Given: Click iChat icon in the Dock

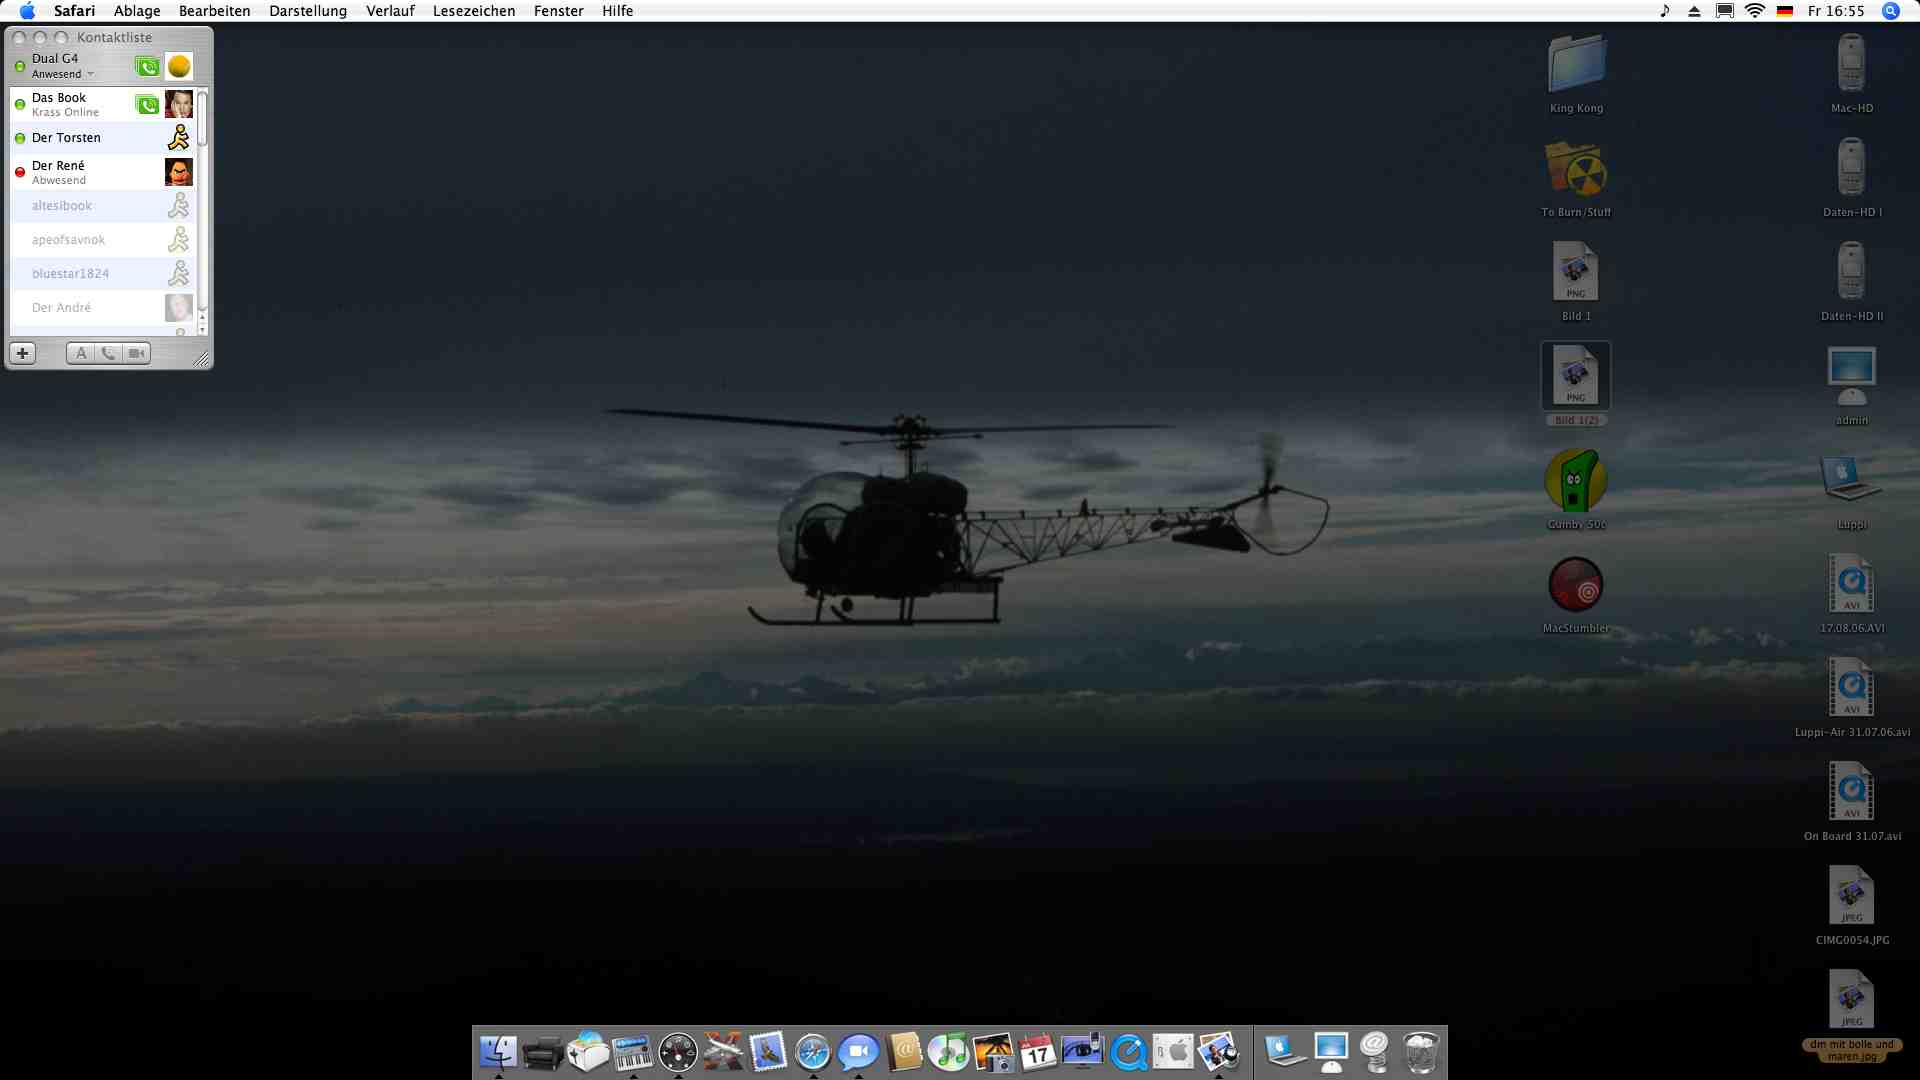Looking at the screenshot, I should pyautogui.click(x=858, y=1052).
